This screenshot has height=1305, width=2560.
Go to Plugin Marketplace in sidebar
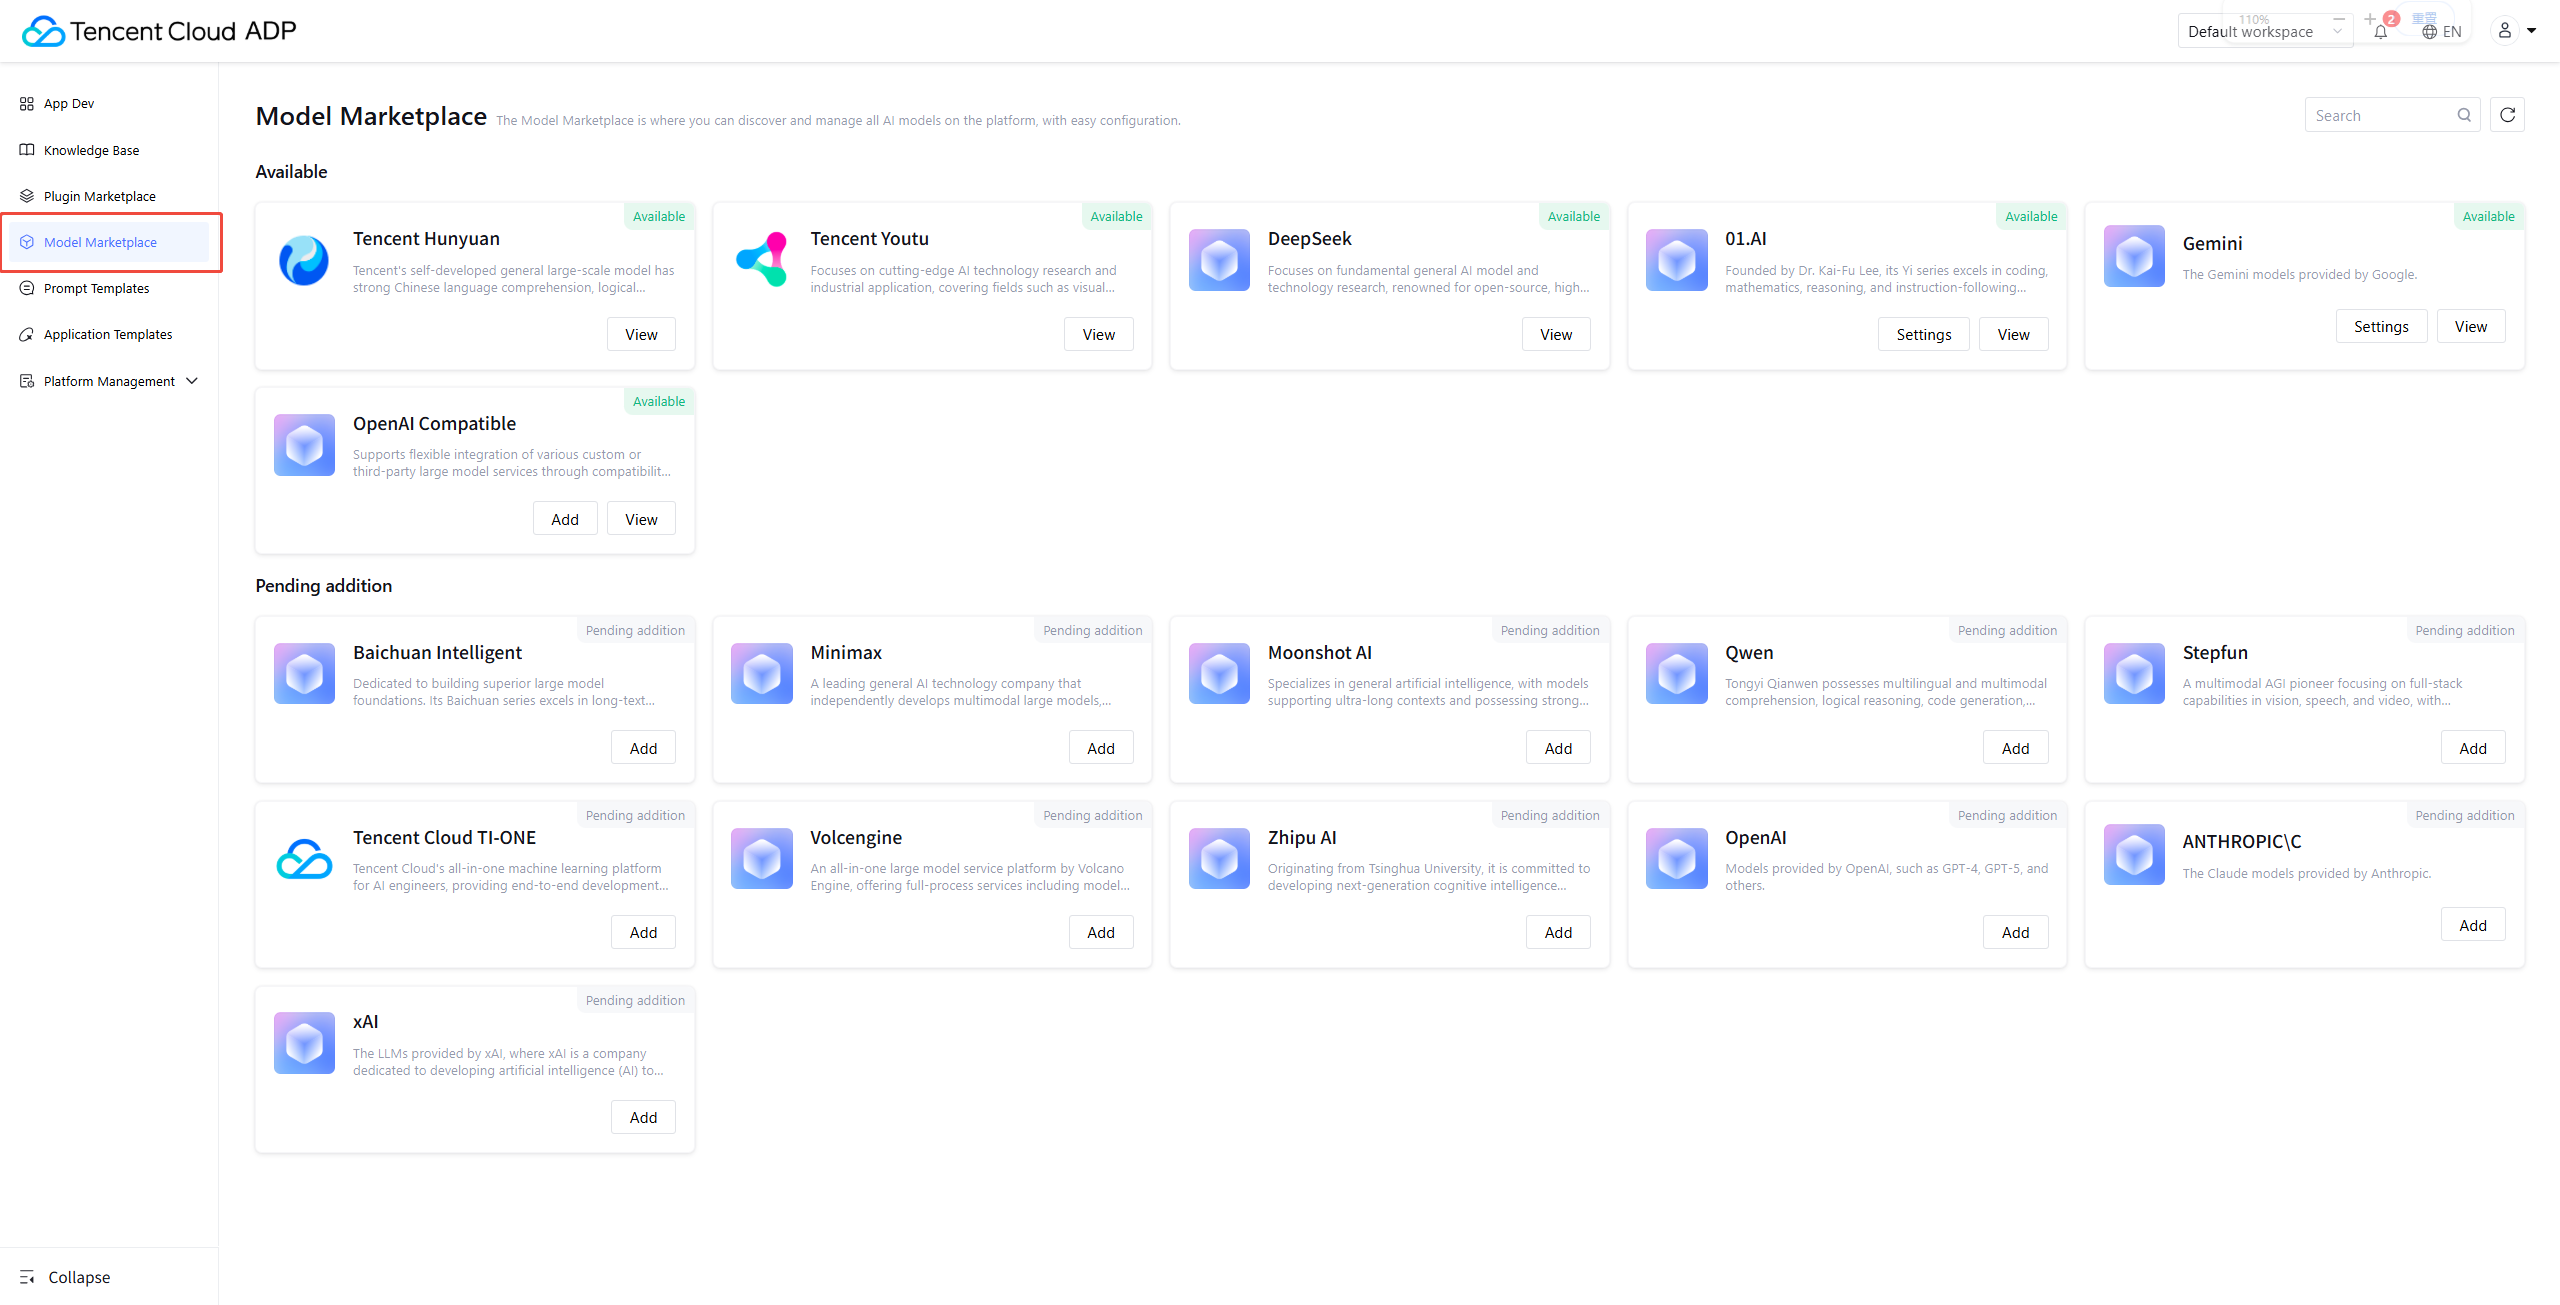coord(99,196)
